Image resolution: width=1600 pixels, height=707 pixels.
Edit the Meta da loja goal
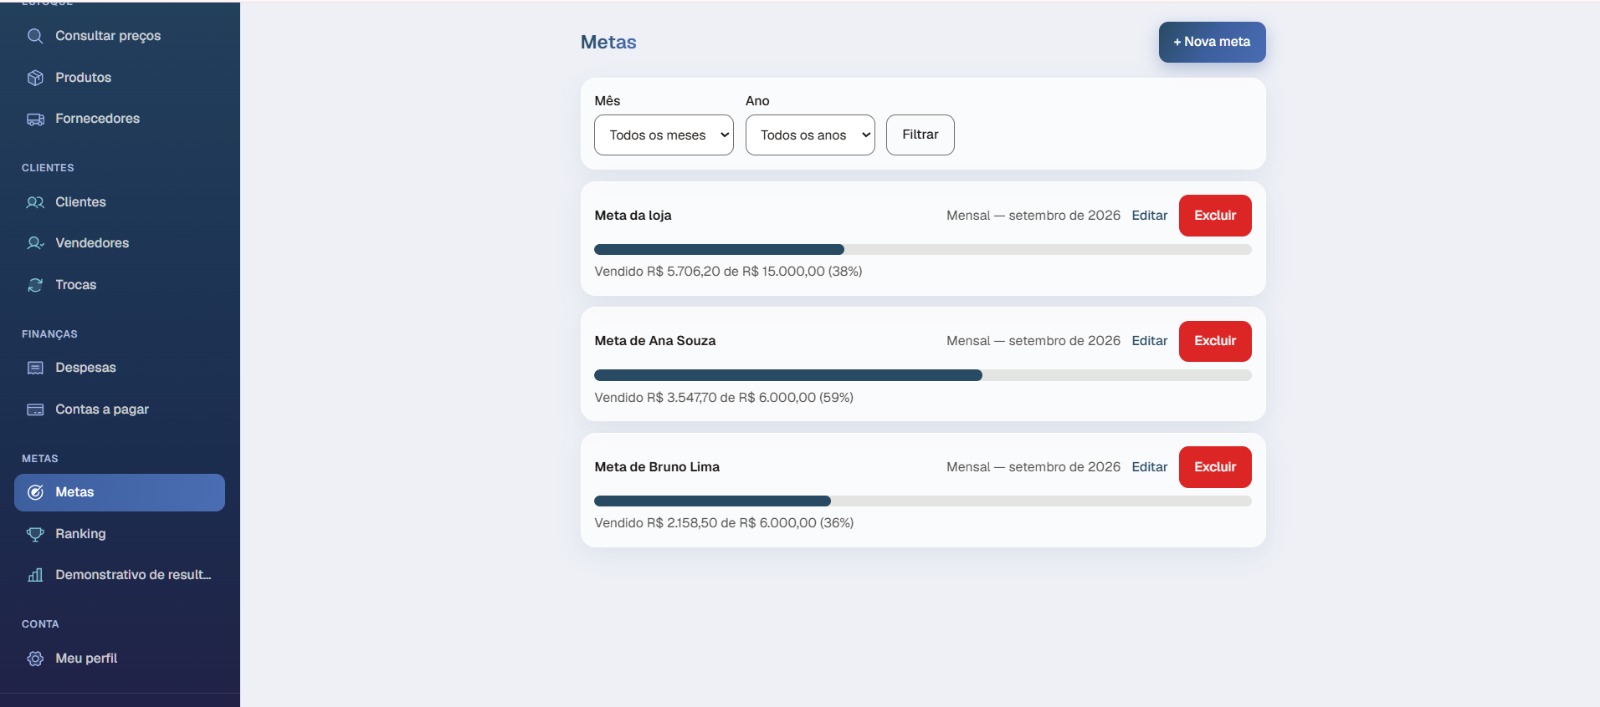[1149, 216]
